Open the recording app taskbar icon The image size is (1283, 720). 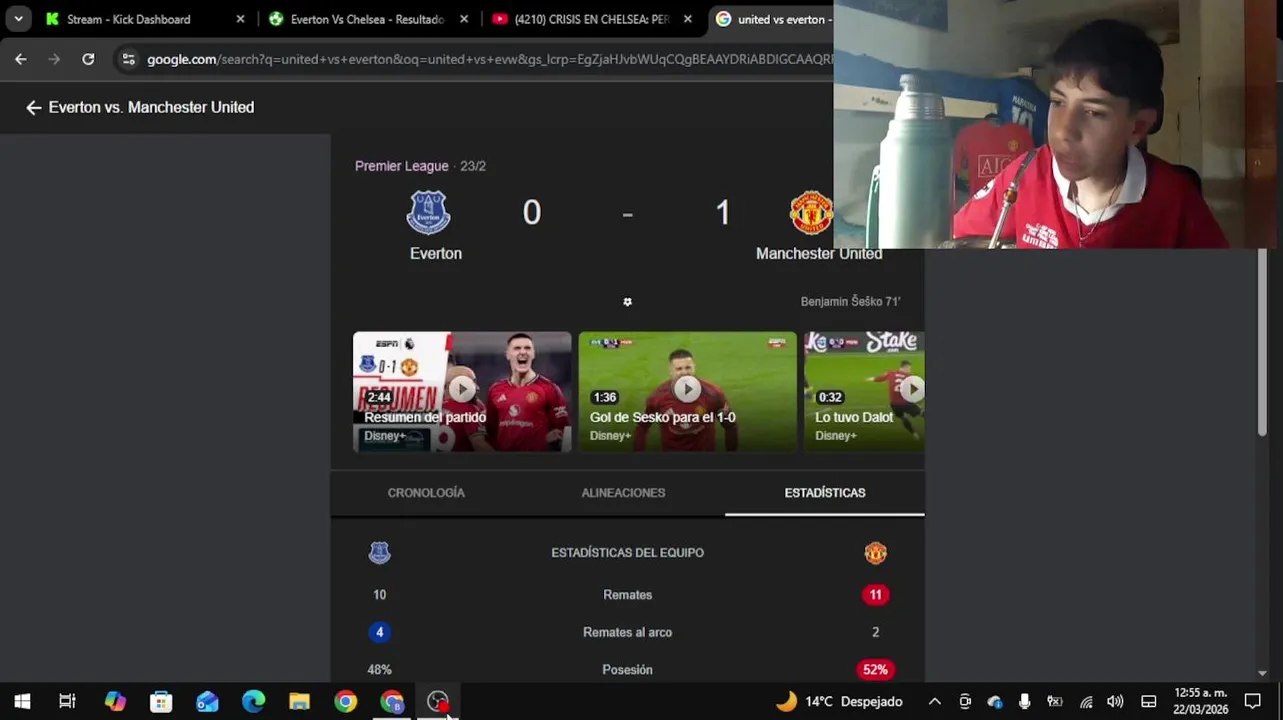(x=438, y=702)
